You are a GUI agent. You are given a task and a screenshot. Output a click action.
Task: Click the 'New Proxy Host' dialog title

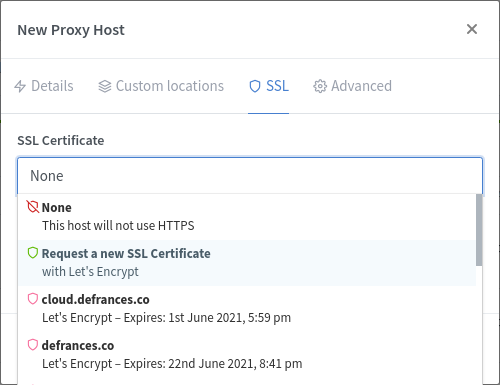(x=71, y=30)
